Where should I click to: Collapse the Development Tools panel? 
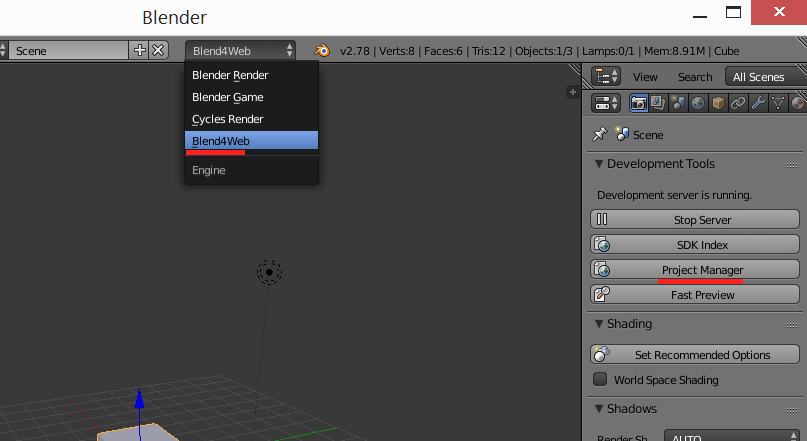[x=599, y=164]
